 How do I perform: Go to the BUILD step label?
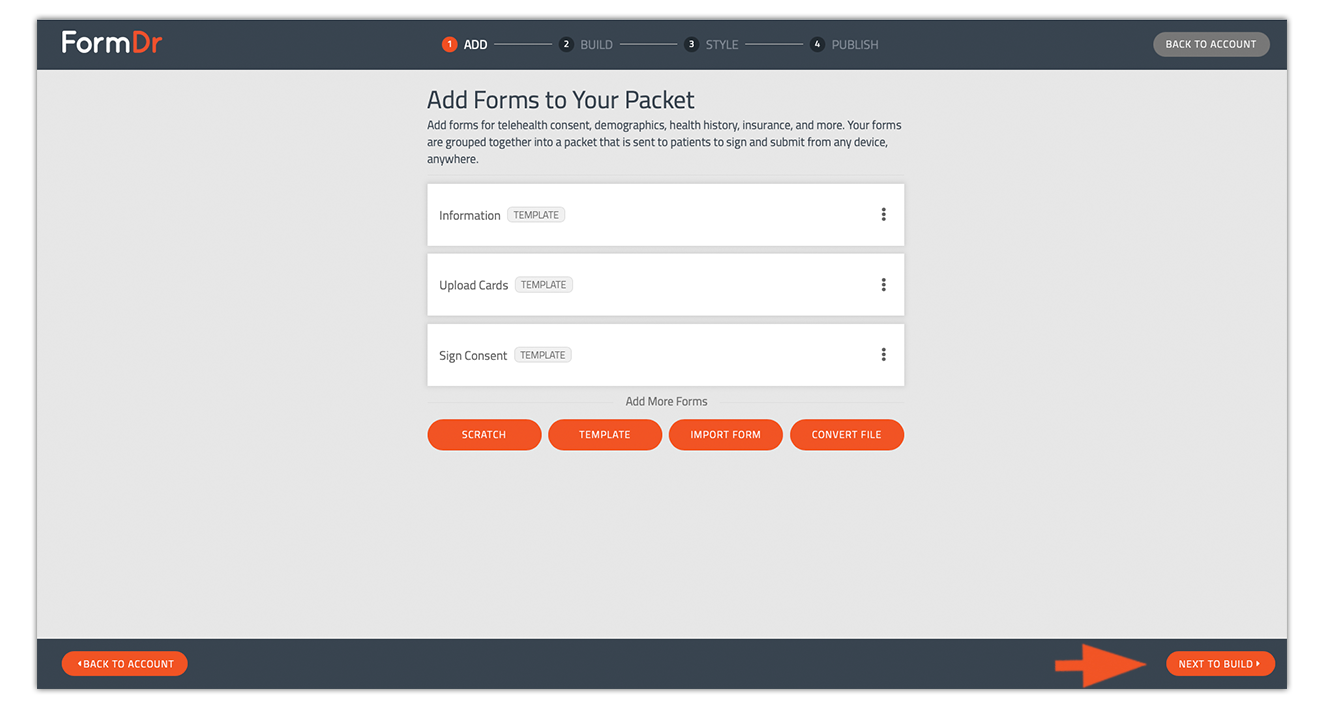click(x=596, y=45)
